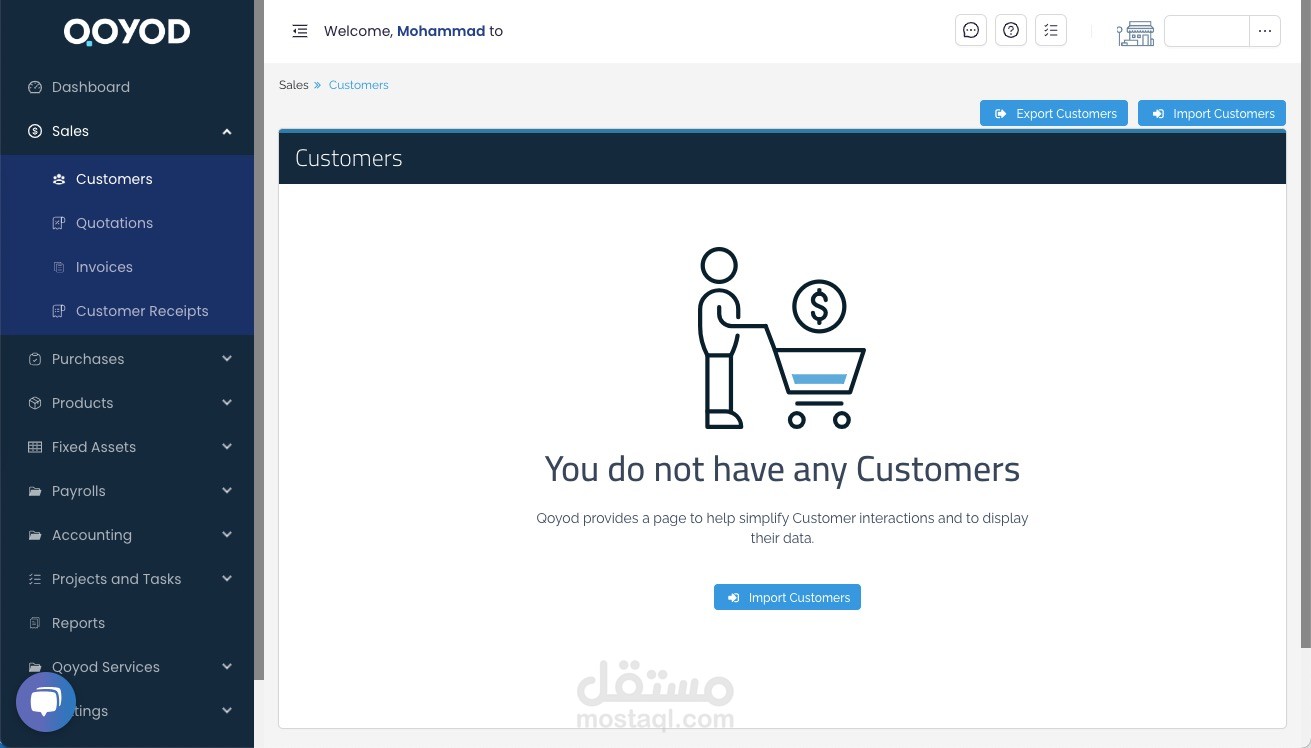Click the sidebar scrollbar
1311x748 pixels.
click(x=259, y=340)
